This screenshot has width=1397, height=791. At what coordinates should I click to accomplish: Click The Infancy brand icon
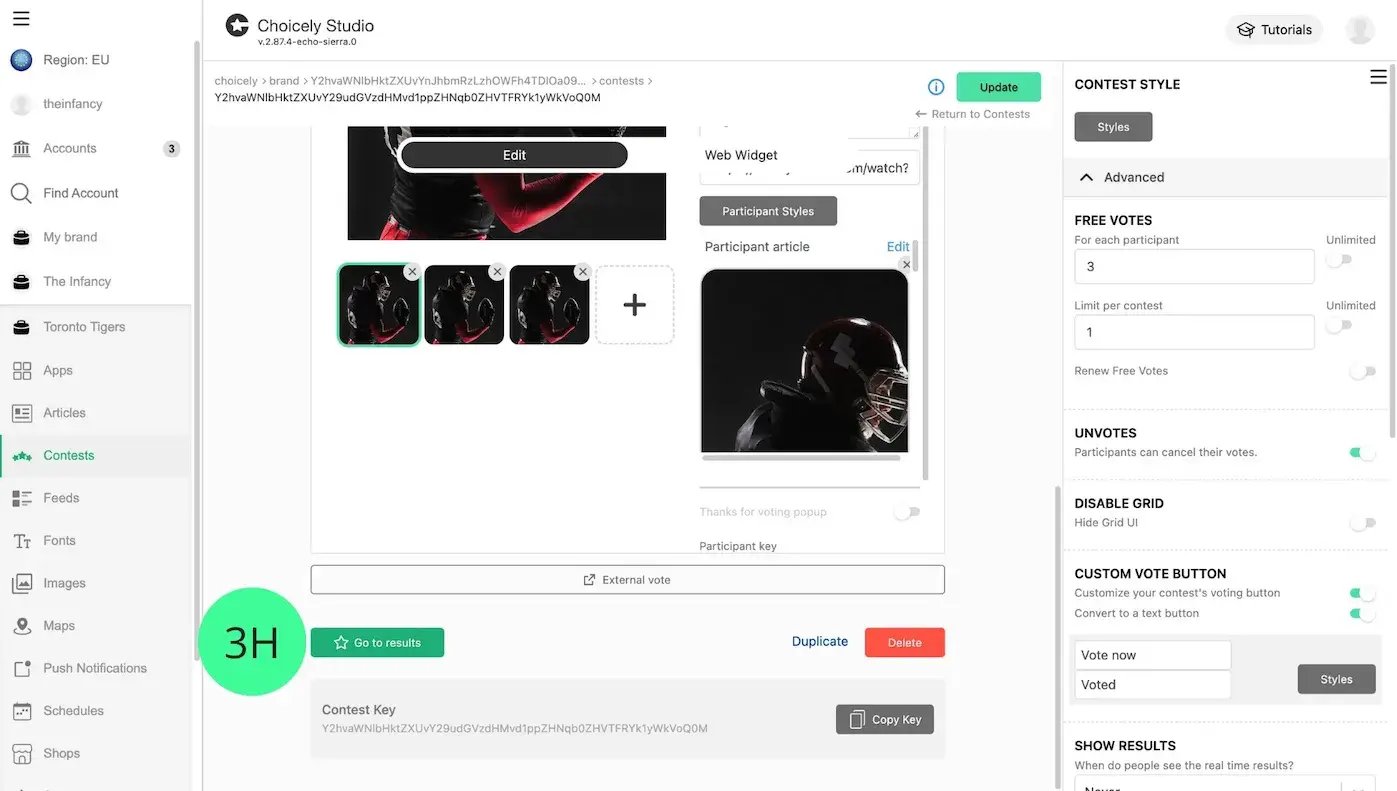click(21, 282)
